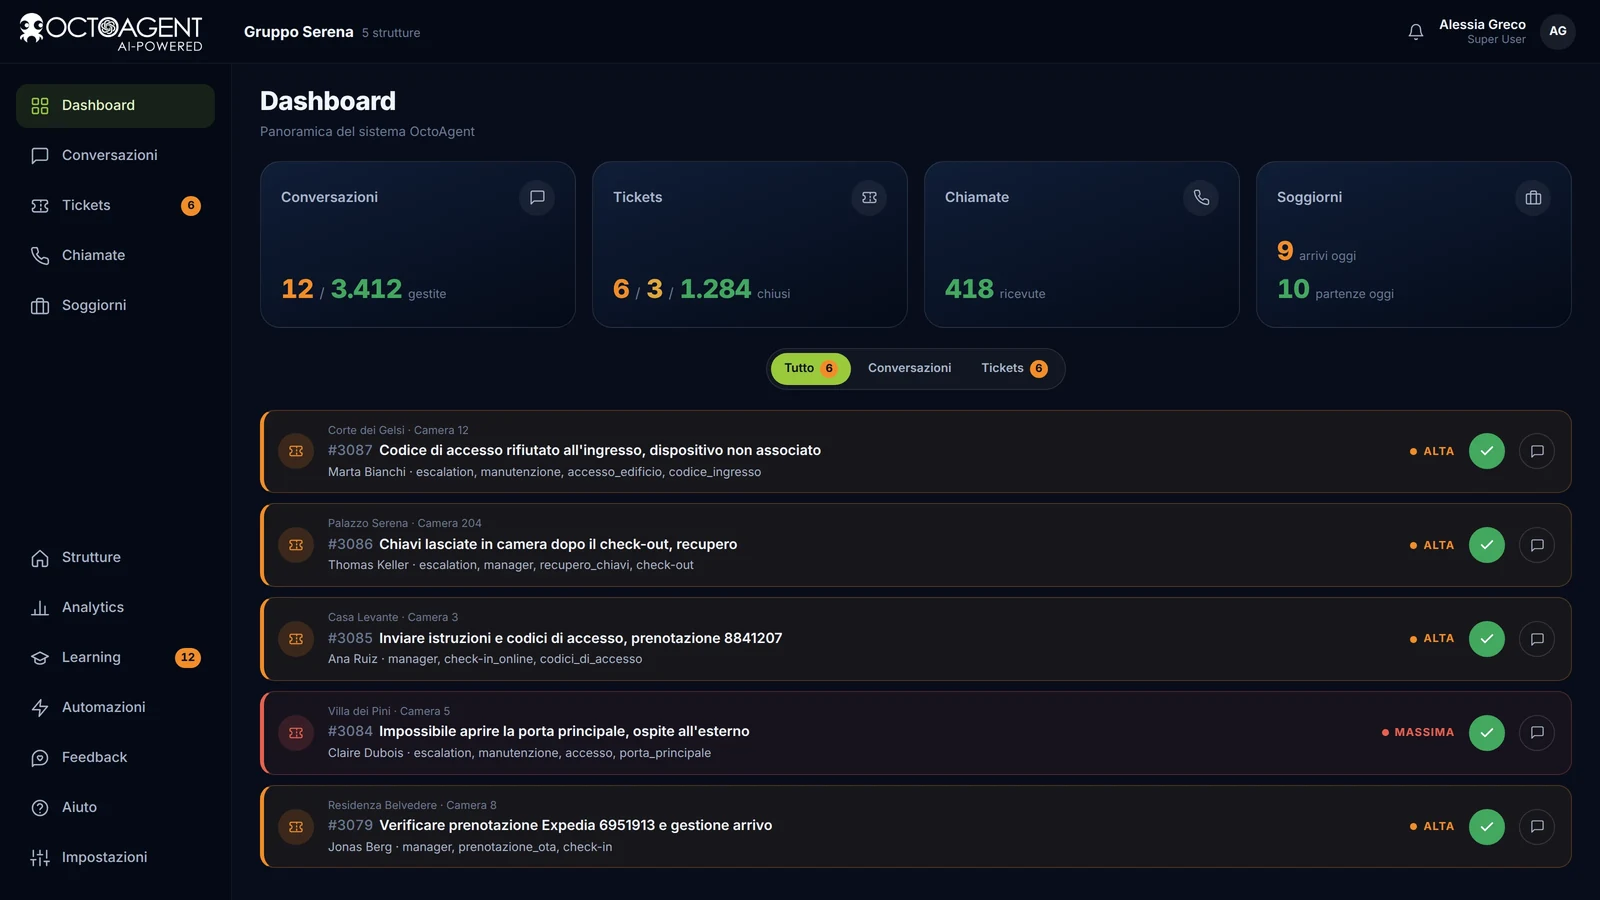Switch to Conversazioni filter tab
The image size is (1600, 900).
pos(909,369)
